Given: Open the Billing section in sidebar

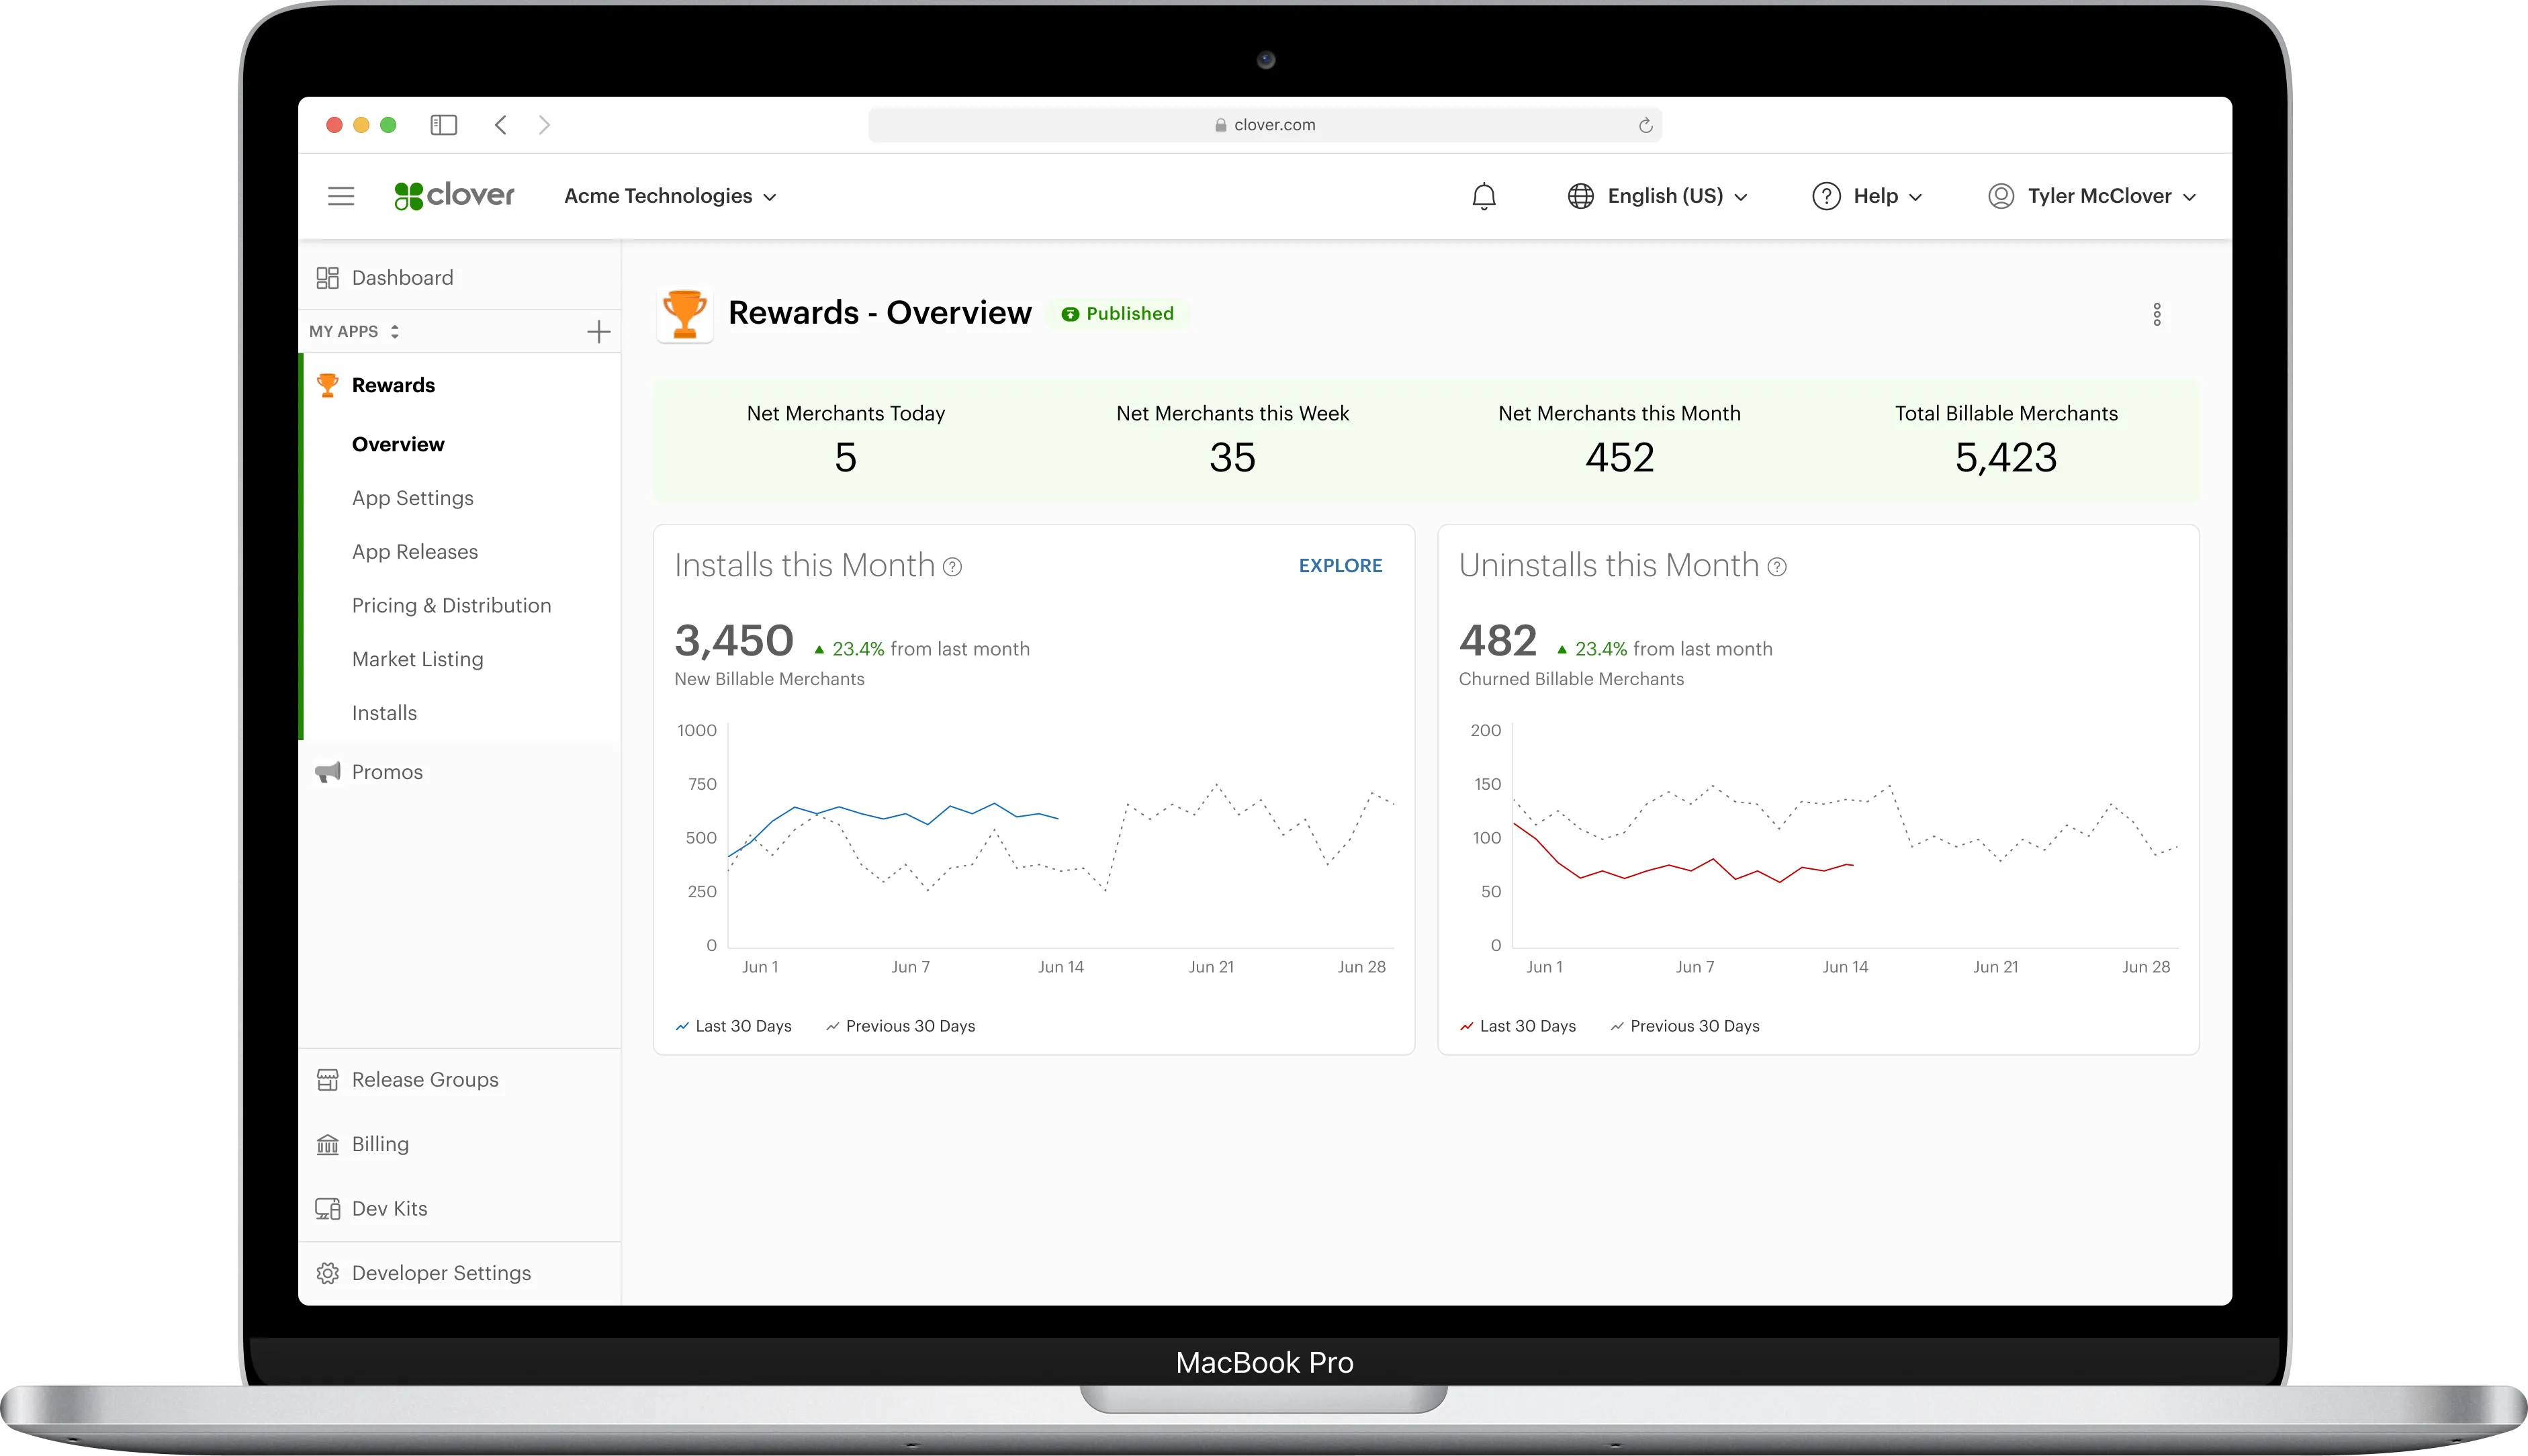Looking at the screenshot, I should pyautogui.click(x=380, y=1144).
